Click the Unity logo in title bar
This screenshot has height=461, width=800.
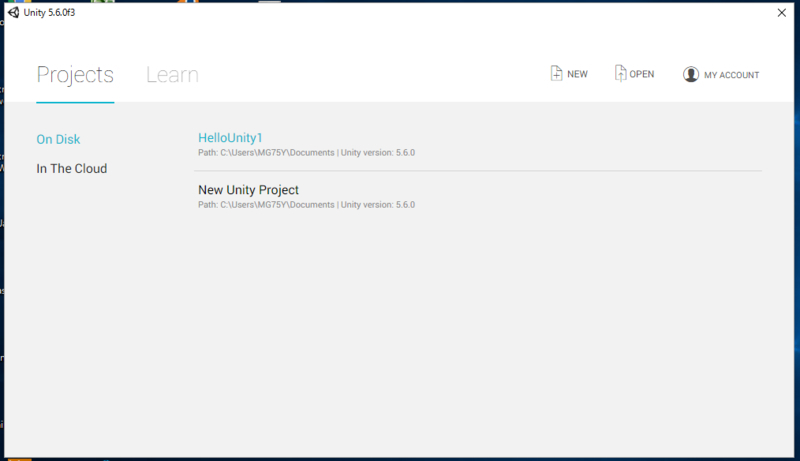click(14, 12)
